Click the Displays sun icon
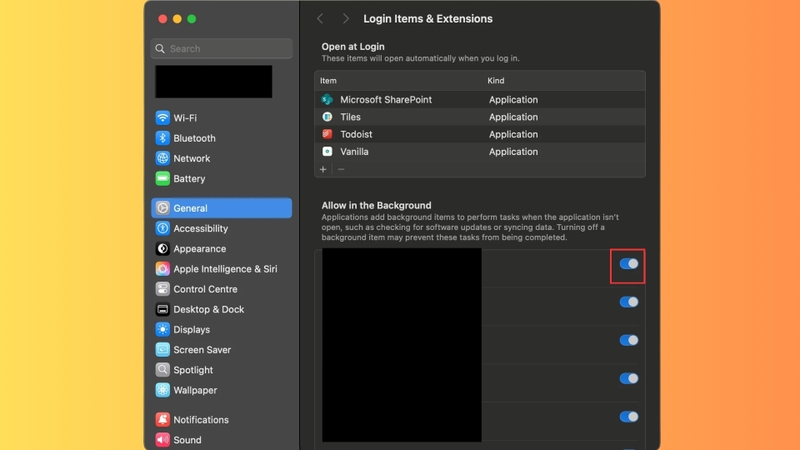This screenshot has width=800, height=450. tap(162, 330)
